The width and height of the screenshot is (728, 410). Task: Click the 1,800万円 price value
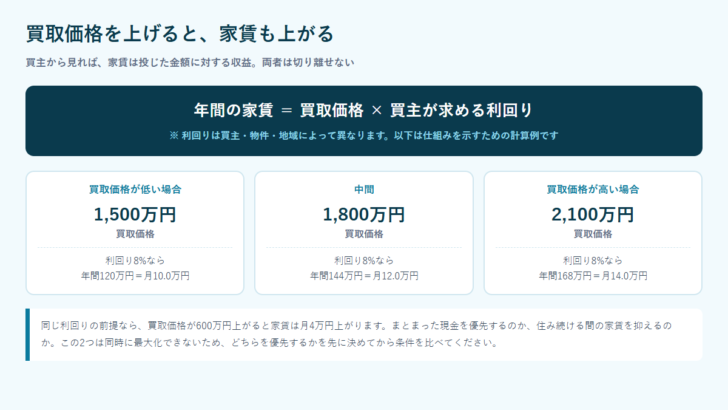(364, 215)
